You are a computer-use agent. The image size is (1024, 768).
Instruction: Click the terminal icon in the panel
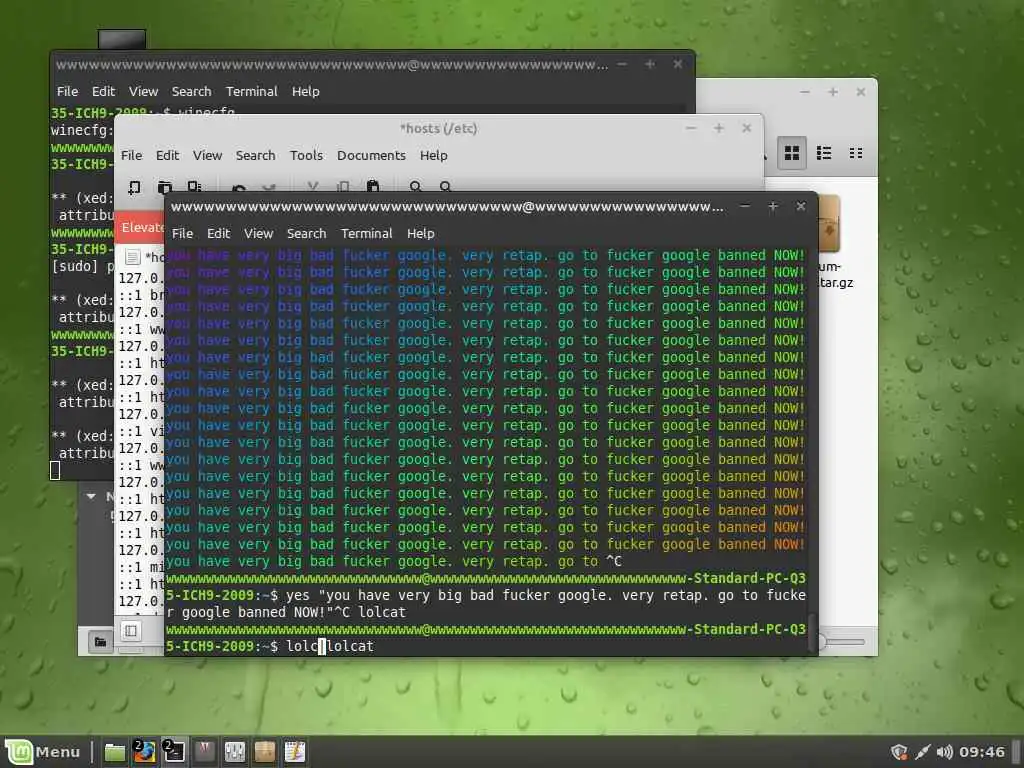[174, 752]
